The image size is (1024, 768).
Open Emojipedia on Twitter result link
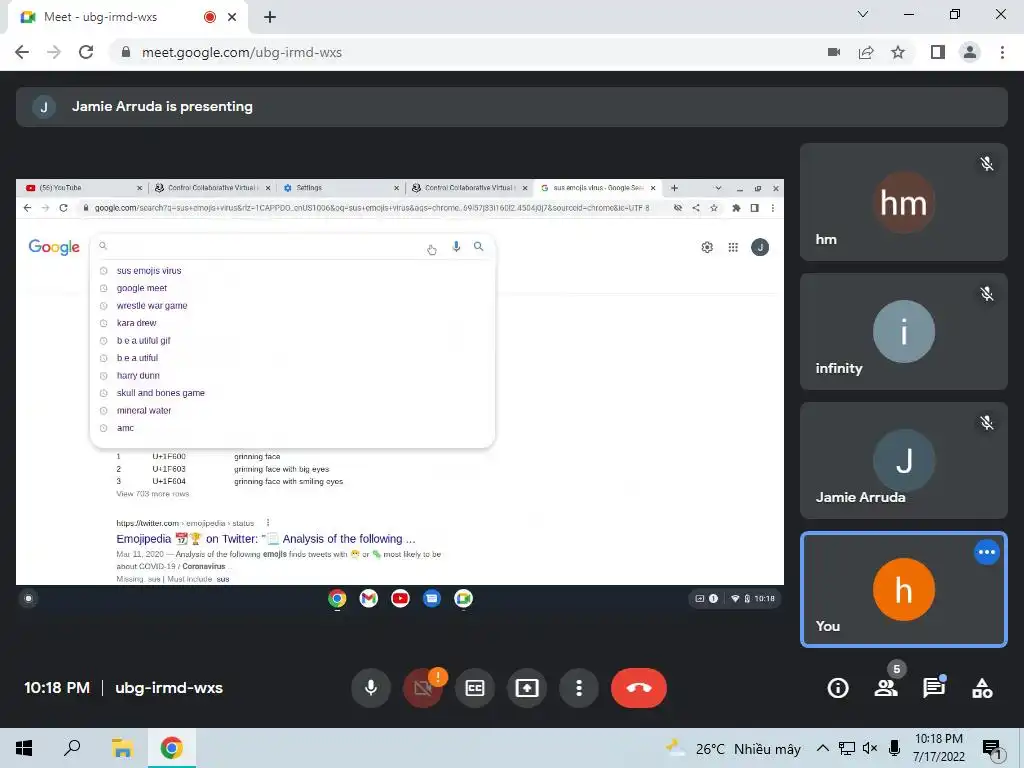coord(266,539)
